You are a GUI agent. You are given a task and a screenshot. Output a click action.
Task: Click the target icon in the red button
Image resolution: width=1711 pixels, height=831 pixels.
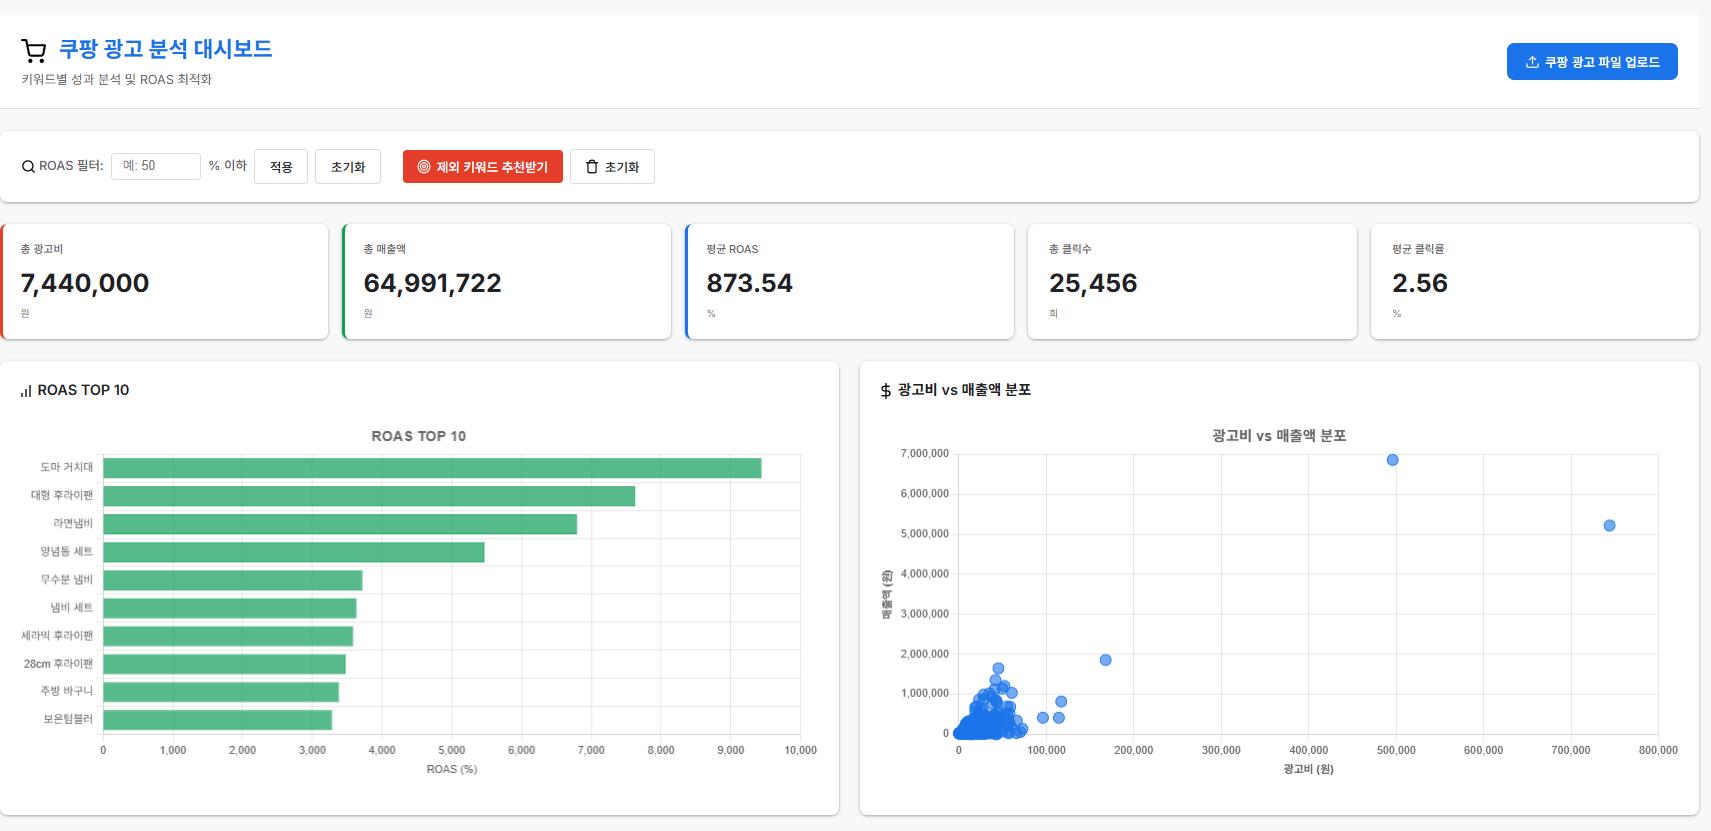[x=424, y=167]
